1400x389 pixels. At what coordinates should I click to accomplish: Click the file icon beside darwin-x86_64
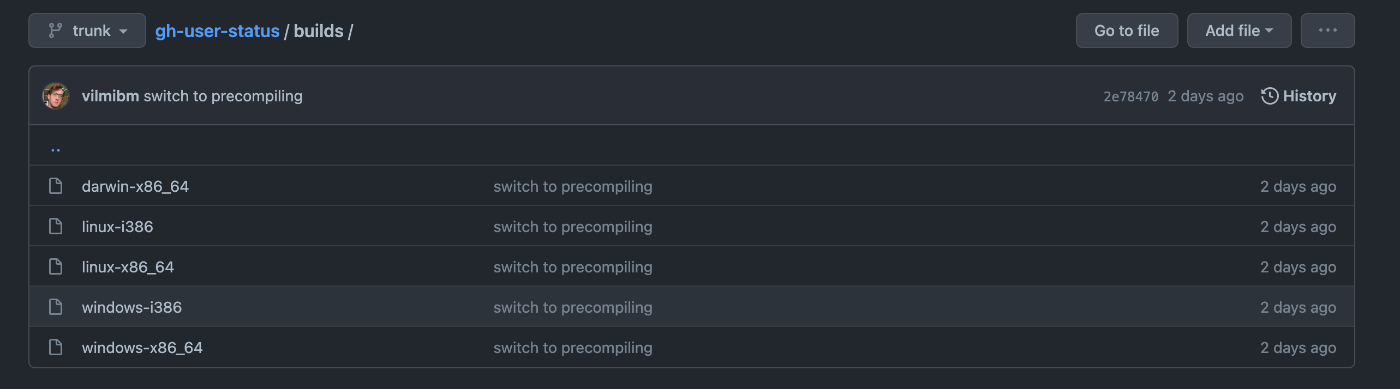point(56,186)
